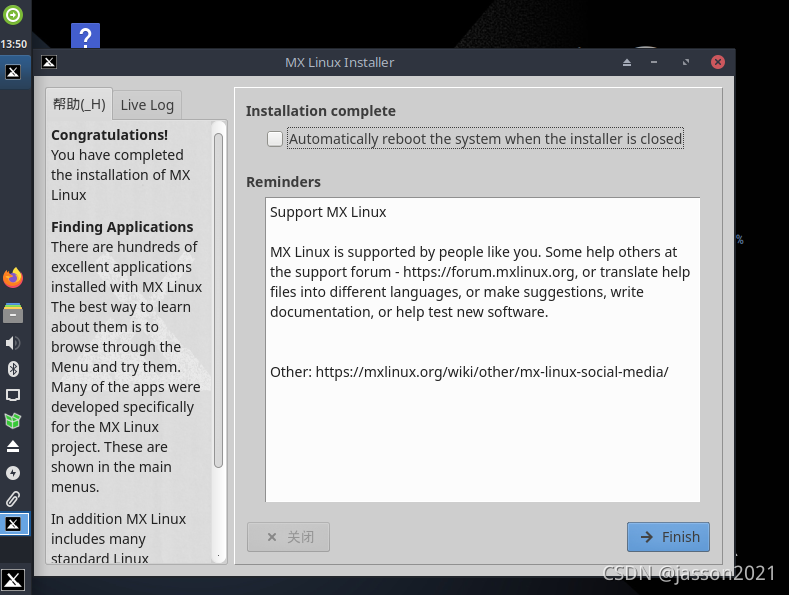Open the Bluetooth tray icon

13,369
